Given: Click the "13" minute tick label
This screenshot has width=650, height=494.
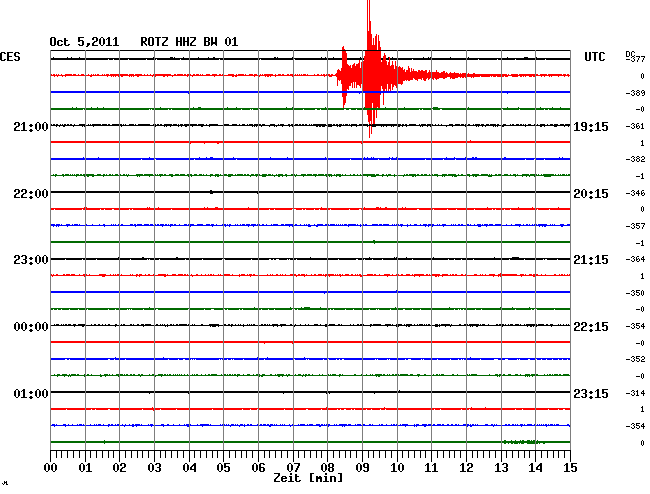Looking at the screenshot, I should (x=501, y=468).
